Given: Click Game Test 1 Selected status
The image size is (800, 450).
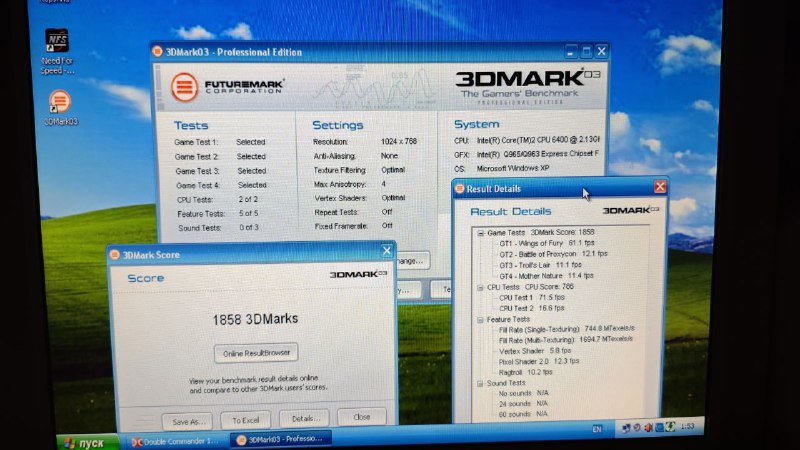Looking at the screenshot, I should [251, 142].
